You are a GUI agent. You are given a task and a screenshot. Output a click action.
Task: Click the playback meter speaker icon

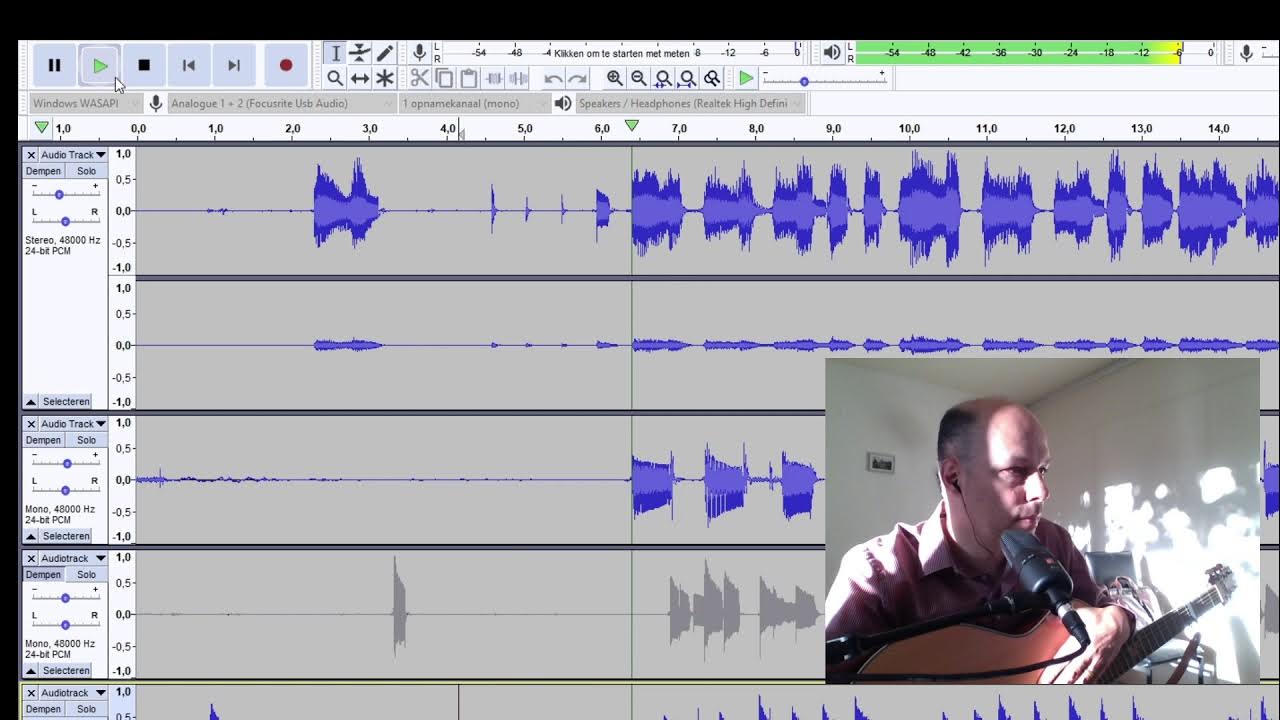tap(832, 52)
